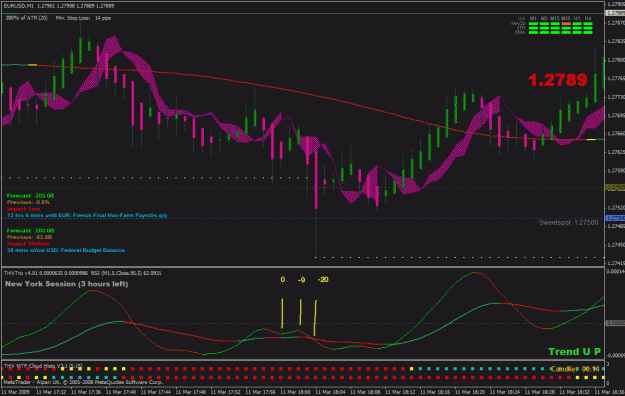Click the 'Impact: Low' news label
Viewport: 625px width, 396px height.
[x=24, y=209]
